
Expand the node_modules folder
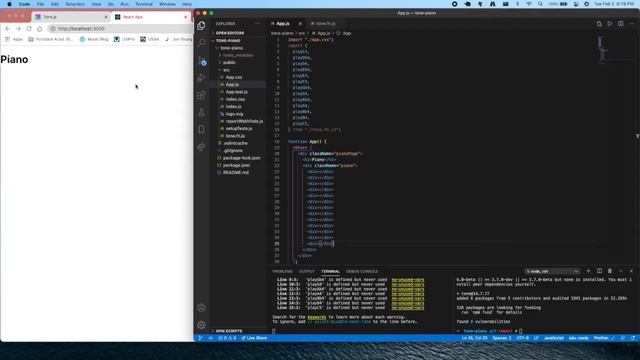pos(238,55)
